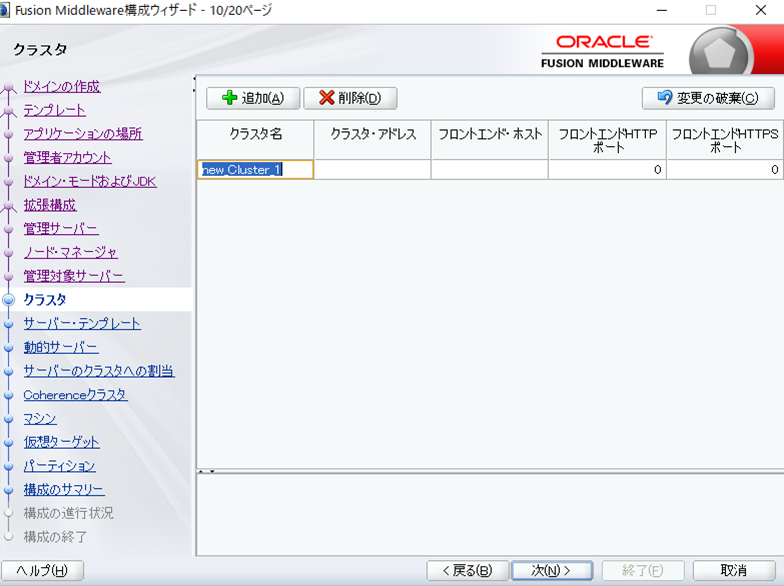Click the フロントエンドHTTPSポート cell value

tap(724, 170)
